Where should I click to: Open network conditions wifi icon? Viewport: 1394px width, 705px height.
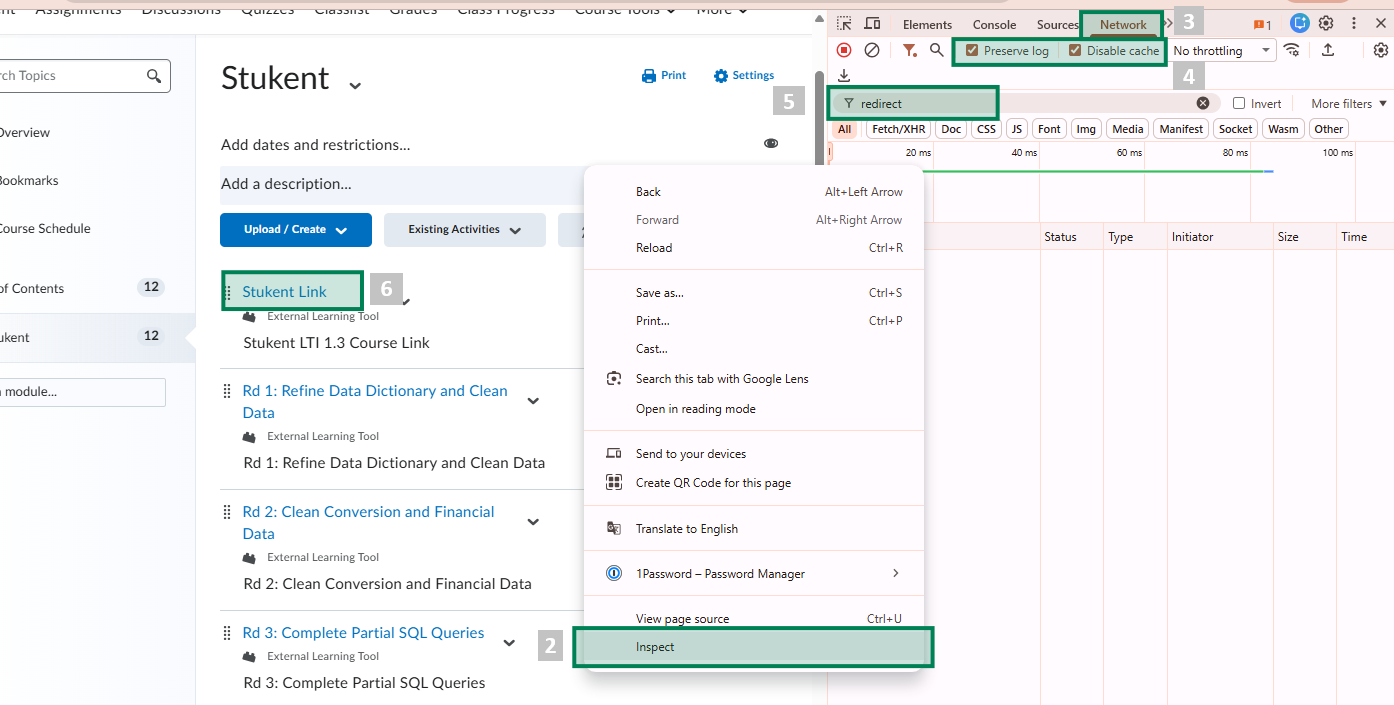1293,50
